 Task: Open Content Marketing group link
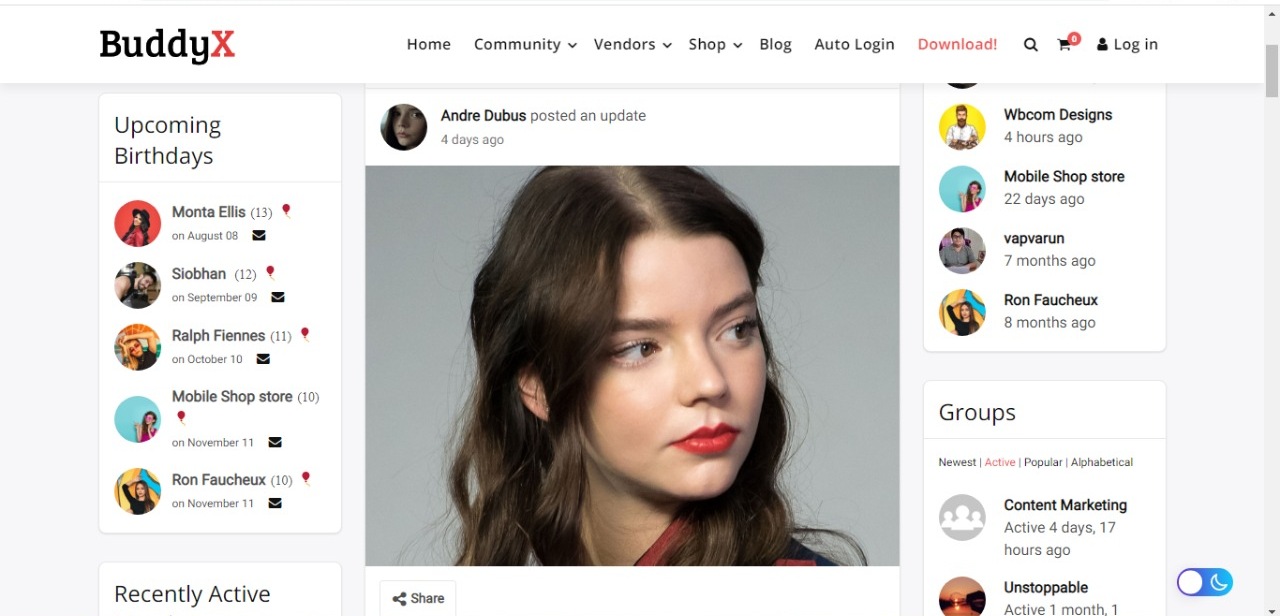pyautogui.click(x=1065, y=505)
